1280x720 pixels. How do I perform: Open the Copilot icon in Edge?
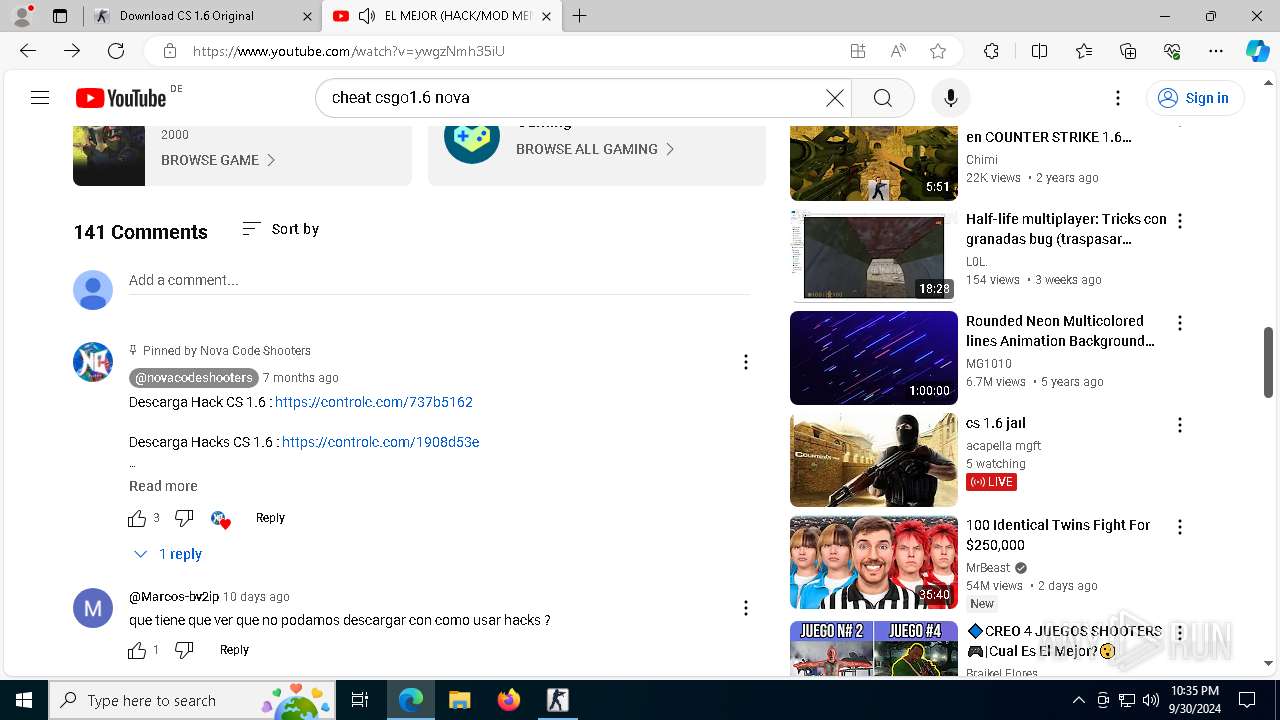coord(1257,51)
